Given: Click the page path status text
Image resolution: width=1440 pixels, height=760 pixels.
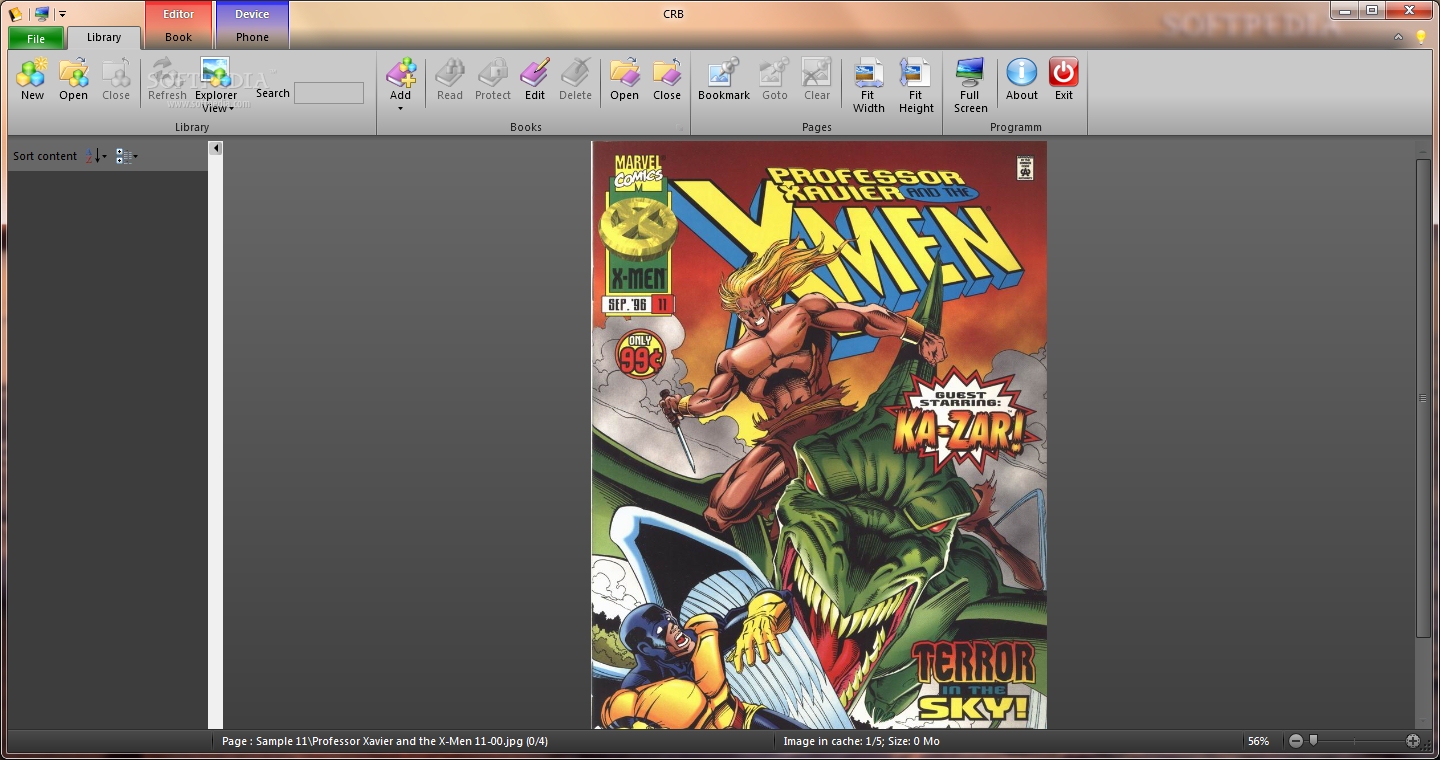Looking at the screenshot, I should [x=385, y=741].
